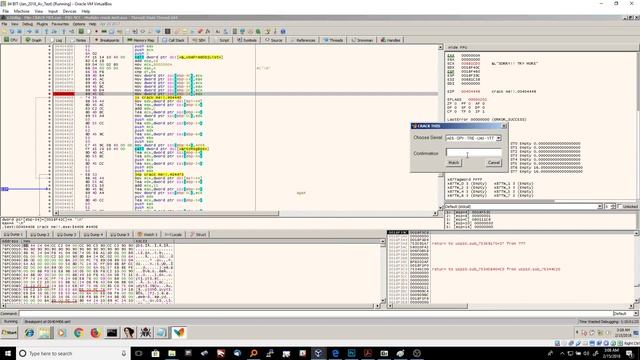Screen dimensions: 640x360
Task: Click the crack me app icon on VM taskbar
Action: point(179,333)
